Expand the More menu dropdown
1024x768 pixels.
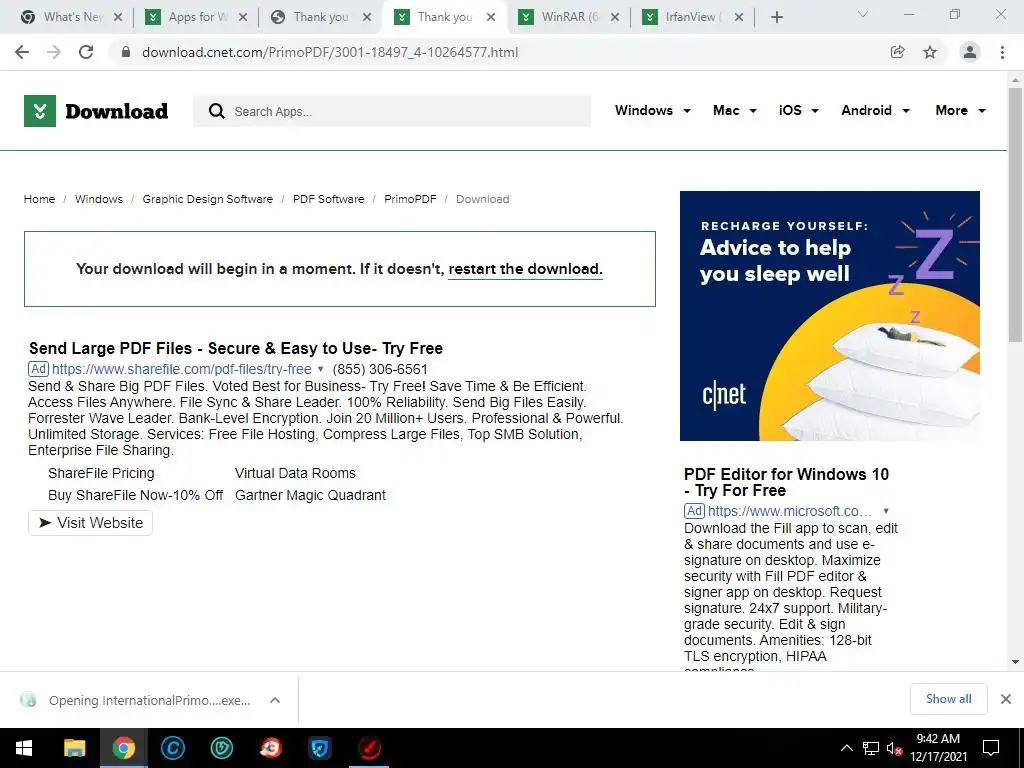pos(961,110)
